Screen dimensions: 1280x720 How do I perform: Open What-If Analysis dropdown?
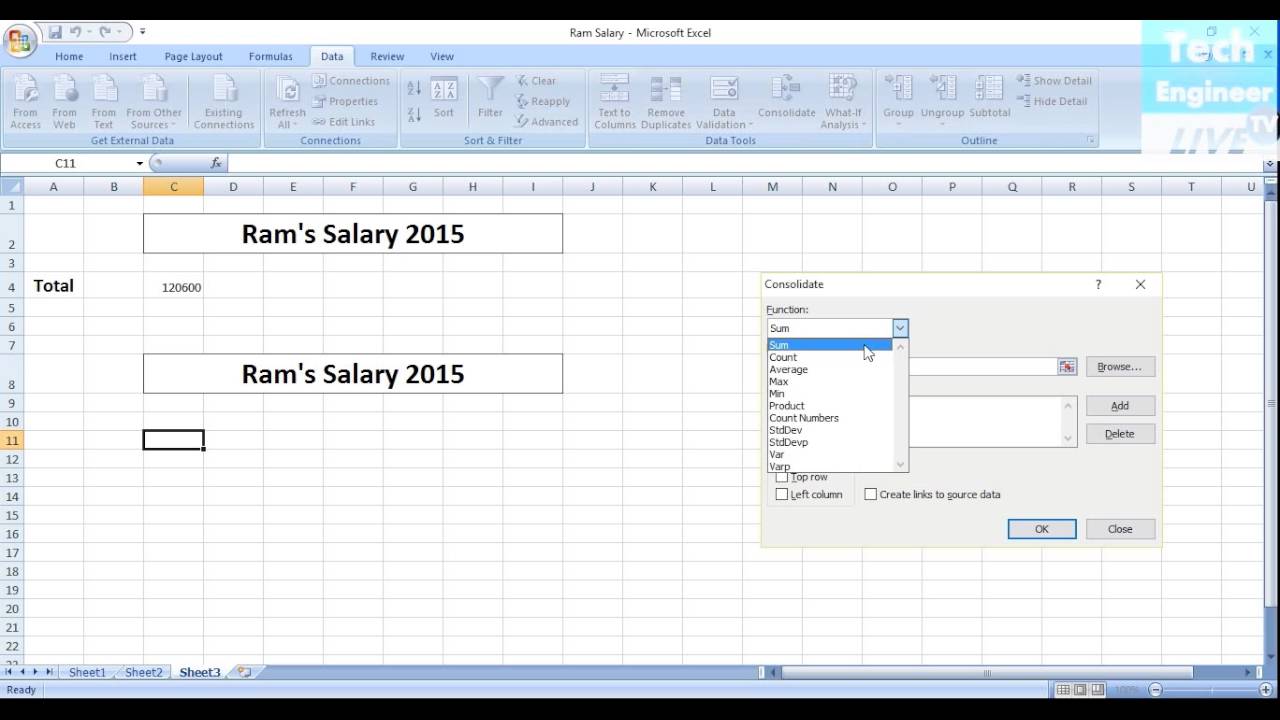843,102
